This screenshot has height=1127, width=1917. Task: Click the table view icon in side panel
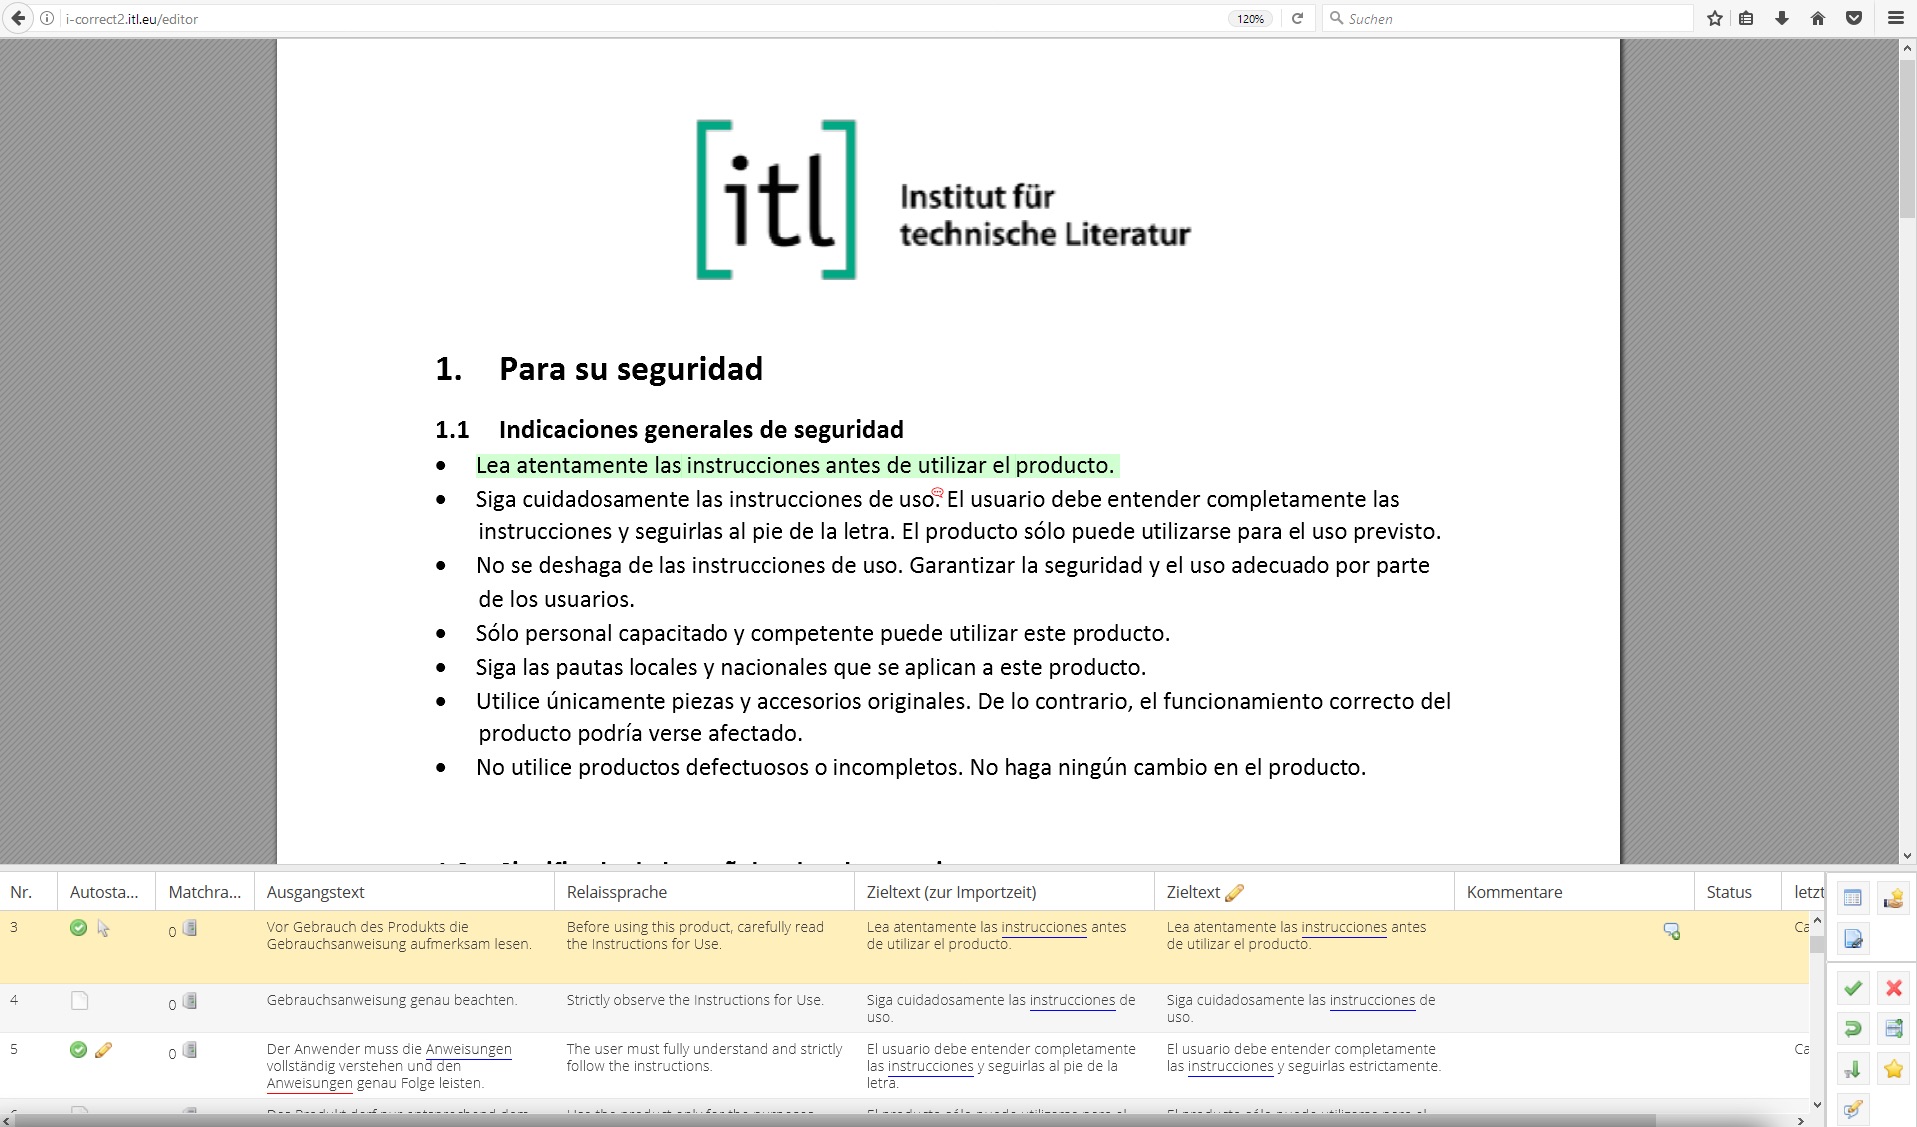[x=1853, y=898]
